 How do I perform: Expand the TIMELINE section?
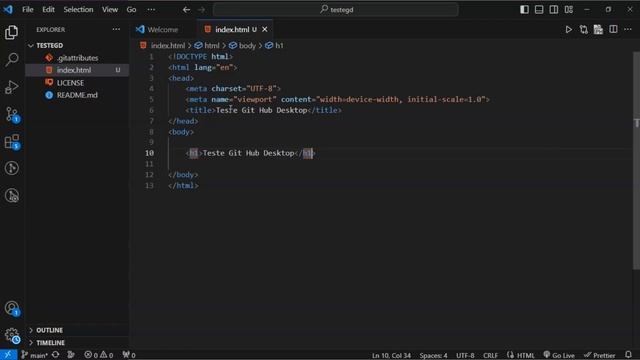pos(50,342)
